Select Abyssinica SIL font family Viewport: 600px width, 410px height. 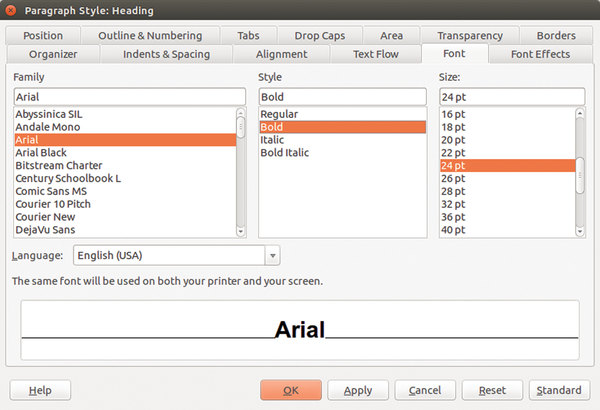(x=125, y=114)
